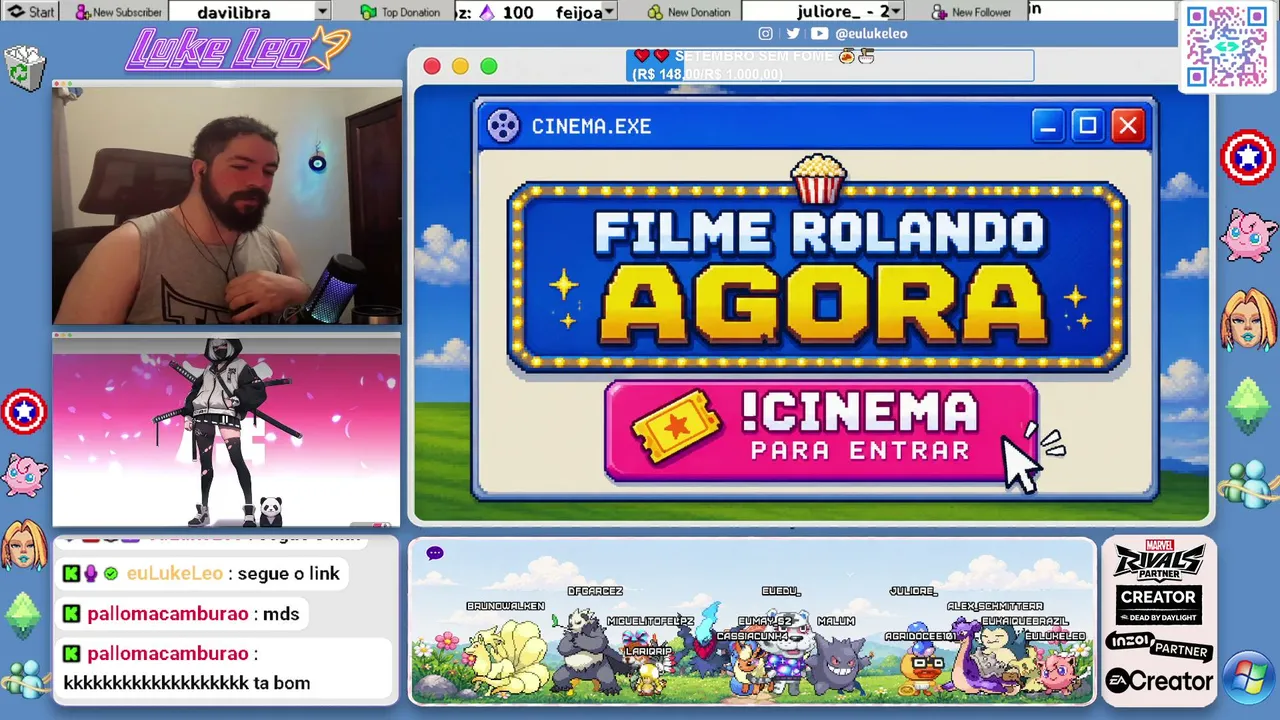Select the webcam feed window

227,204
